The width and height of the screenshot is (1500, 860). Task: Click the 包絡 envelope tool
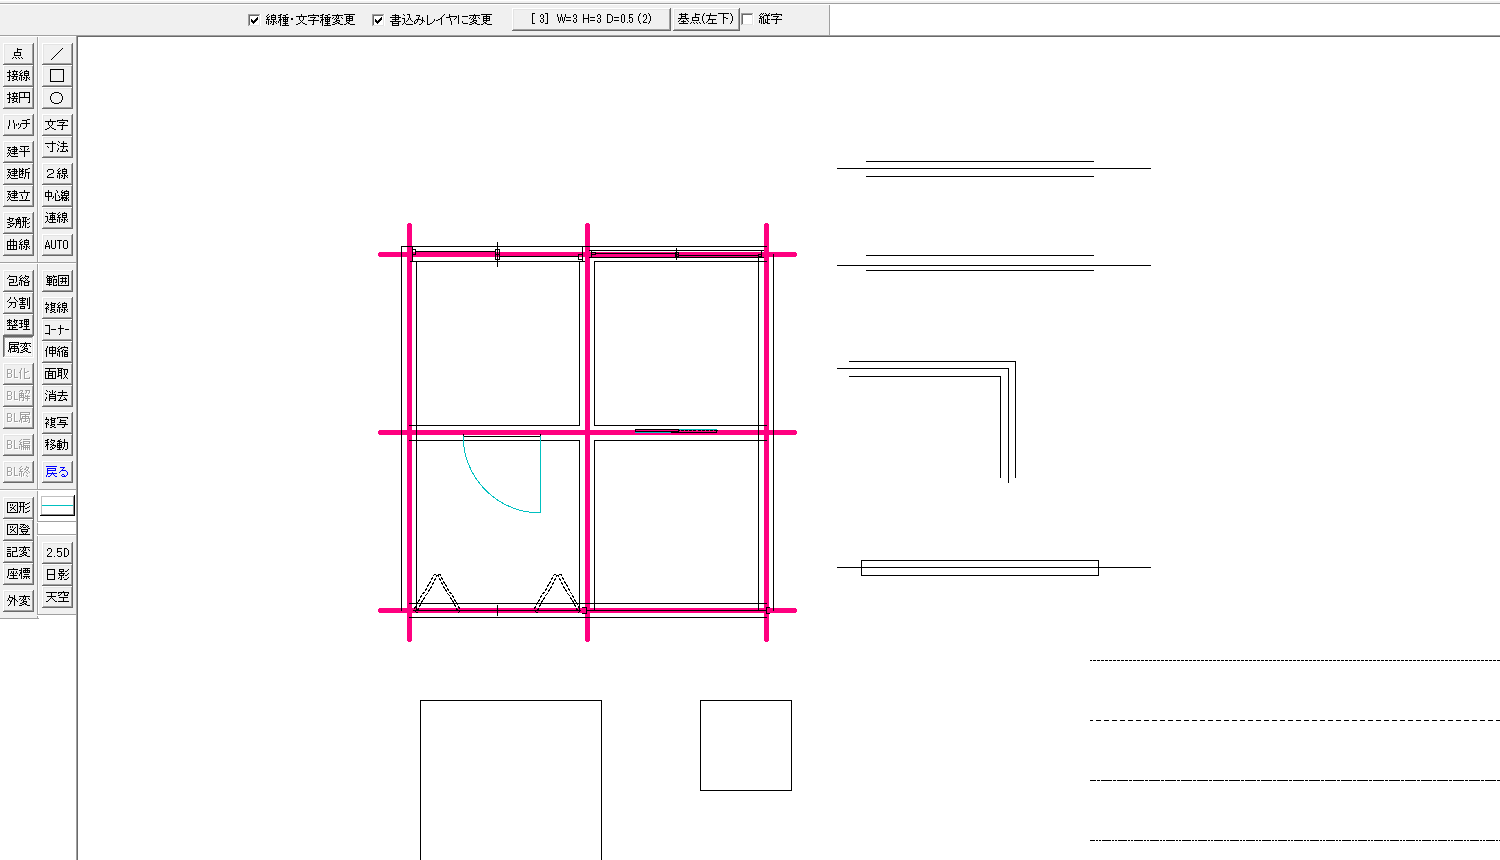coord(18,280)
